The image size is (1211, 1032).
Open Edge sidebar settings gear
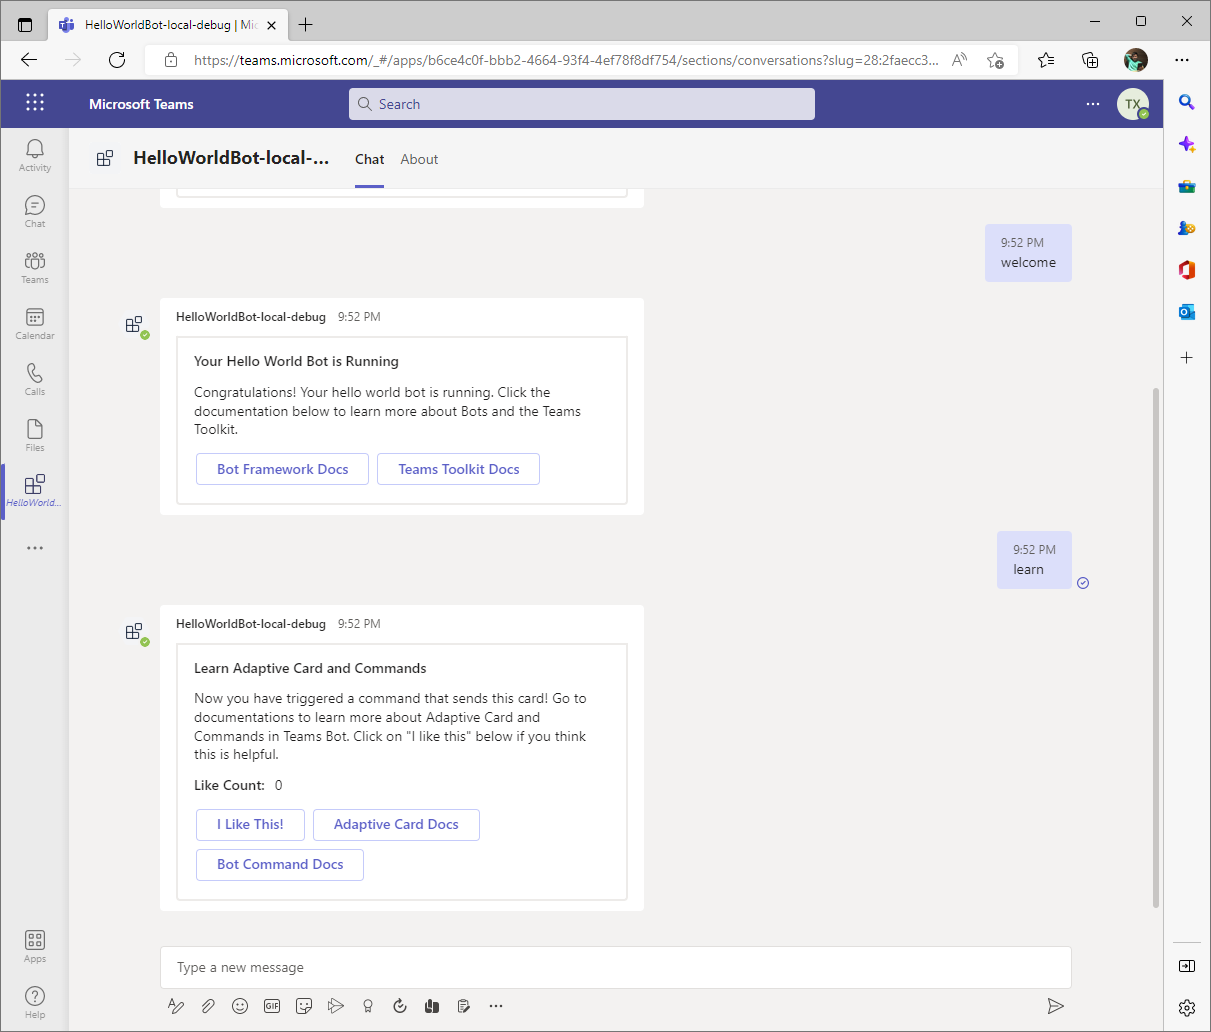coord(1187,1007)
